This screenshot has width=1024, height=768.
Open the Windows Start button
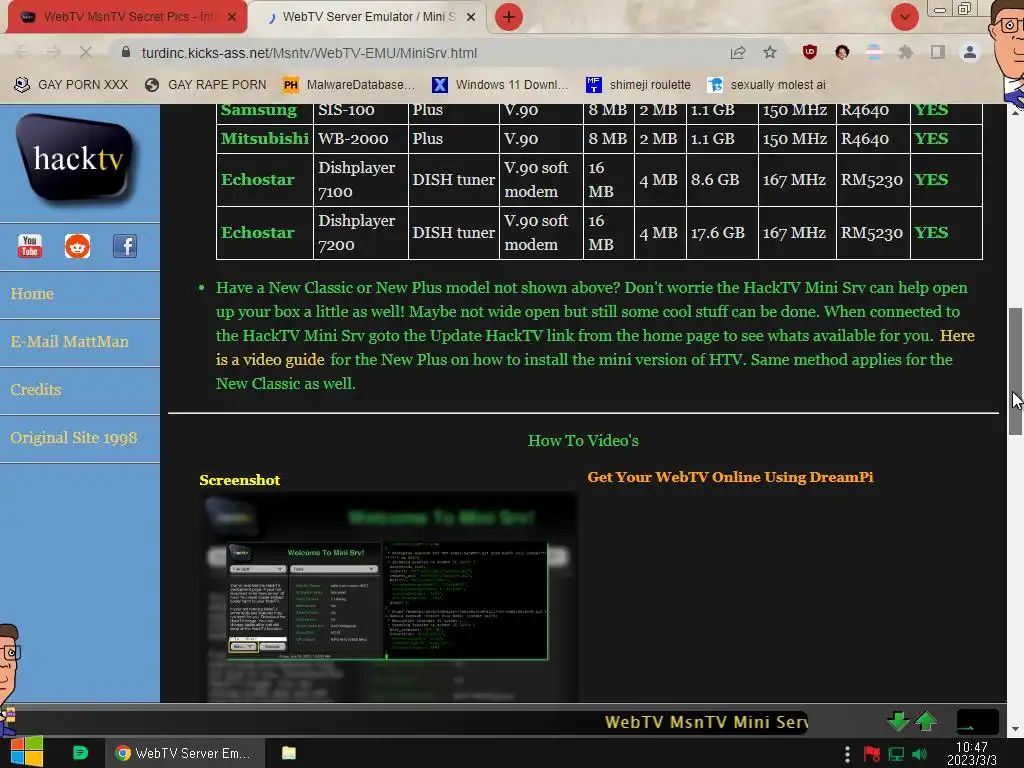(27, 752)
